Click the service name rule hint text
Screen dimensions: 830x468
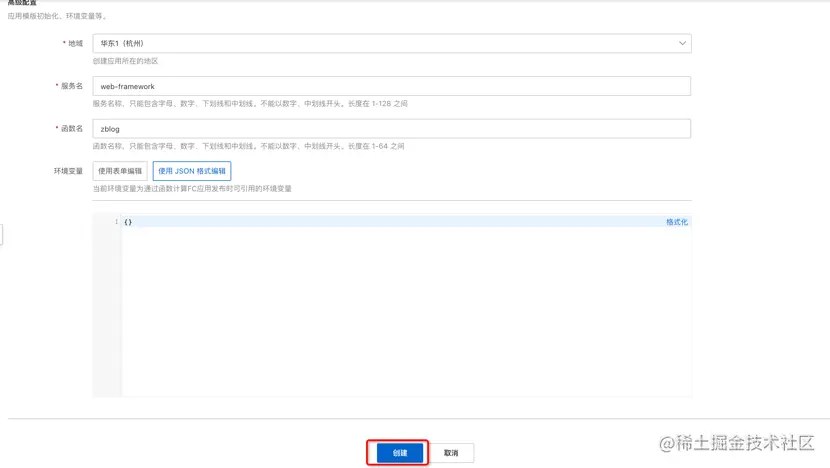pyautogui.click(x=250, y=104)
